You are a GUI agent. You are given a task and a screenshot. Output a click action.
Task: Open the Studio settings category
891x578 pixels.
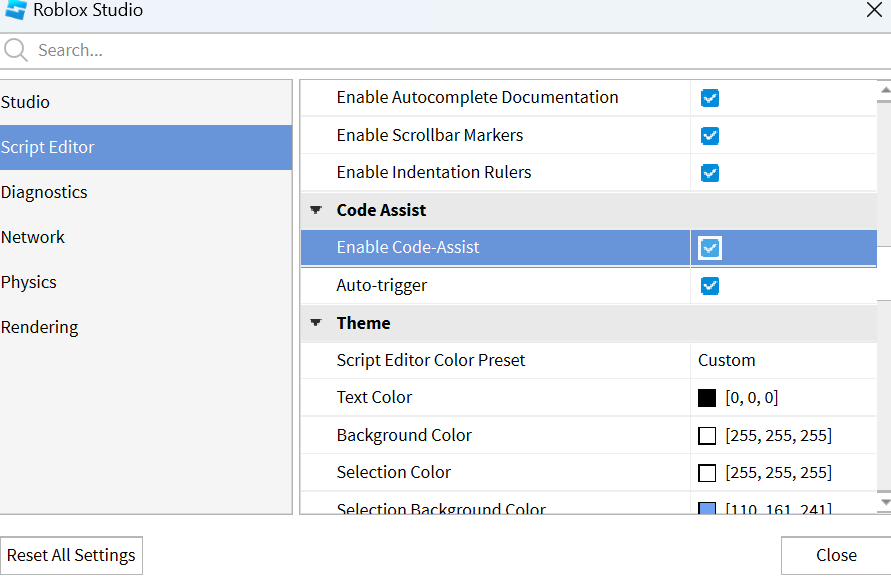pyautogui.click(x=26, y=102)
